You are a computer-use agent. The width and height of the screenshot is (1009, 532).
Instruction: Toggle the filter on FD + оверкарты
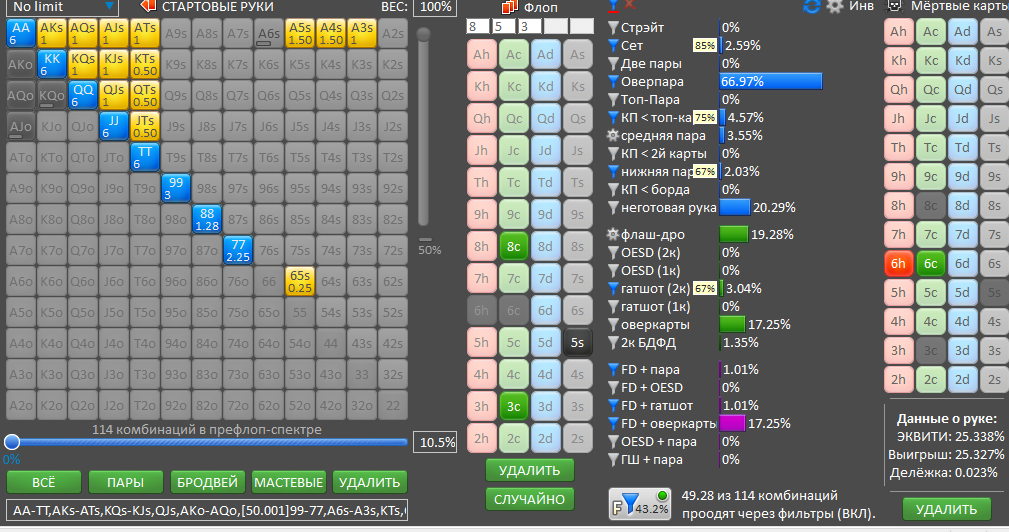[x=613, y=424]
